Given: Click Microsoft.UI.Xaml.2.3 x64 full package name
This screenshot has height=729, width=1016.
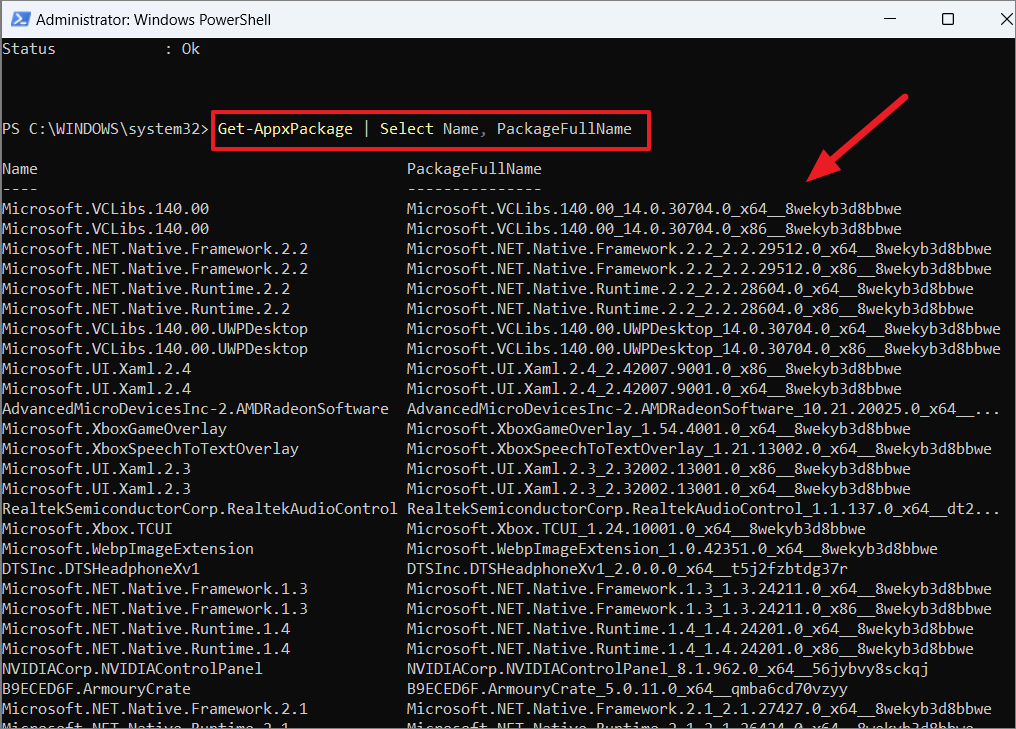Looking at the screenshot, I should (x=658, y=489).
